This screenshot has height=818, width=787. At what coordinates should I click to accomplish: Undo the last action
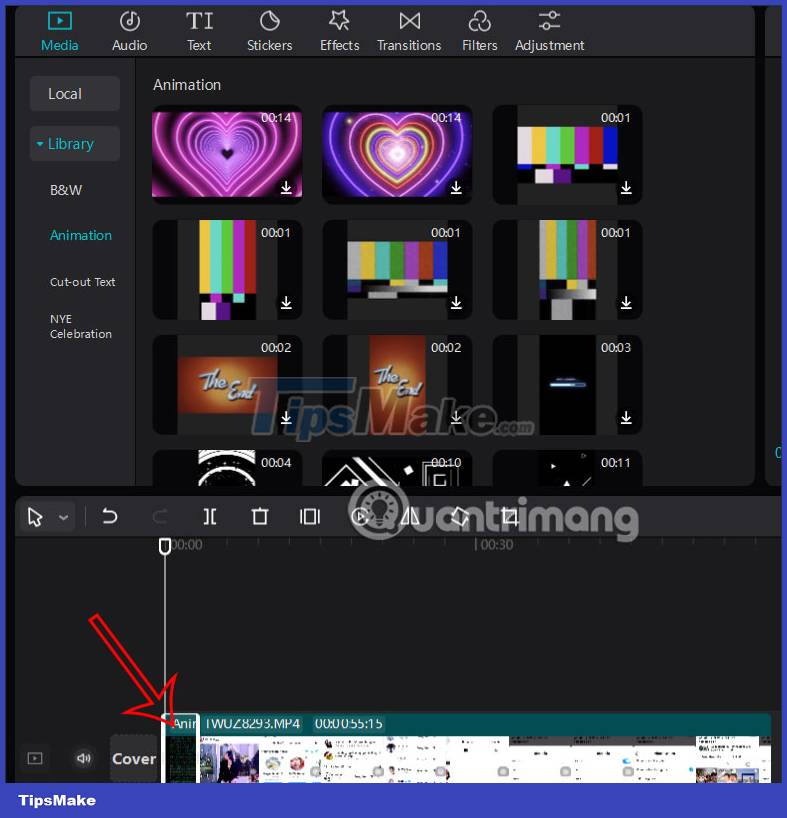coord(110,516)
